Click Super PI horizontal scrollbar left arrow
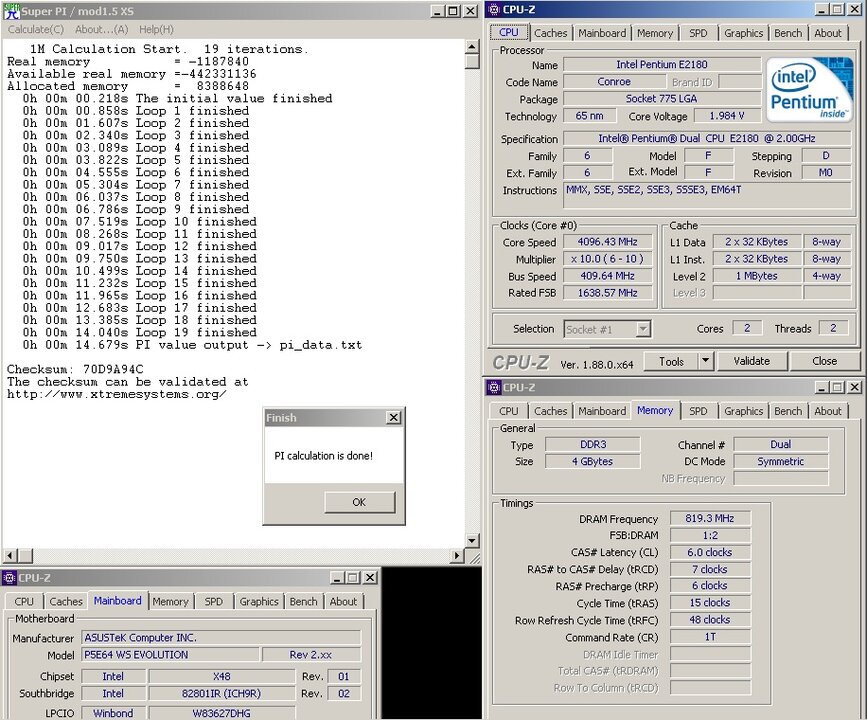 click(9, 555)
